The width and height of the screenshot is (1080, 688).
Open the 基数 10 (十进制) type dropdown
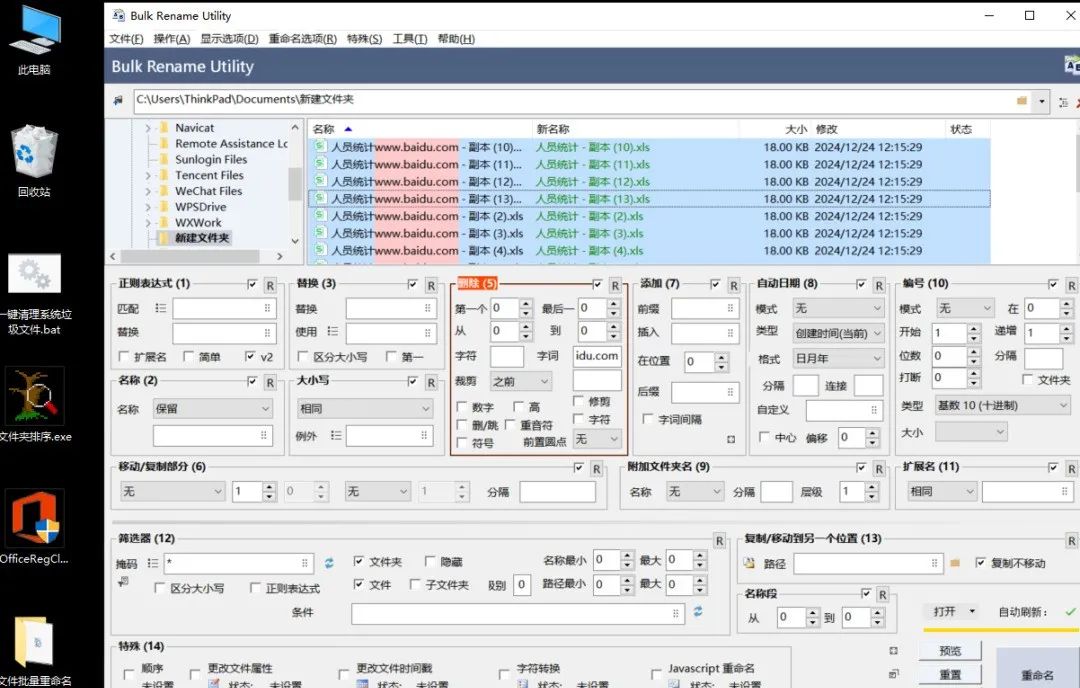(x=1002, y=406)
